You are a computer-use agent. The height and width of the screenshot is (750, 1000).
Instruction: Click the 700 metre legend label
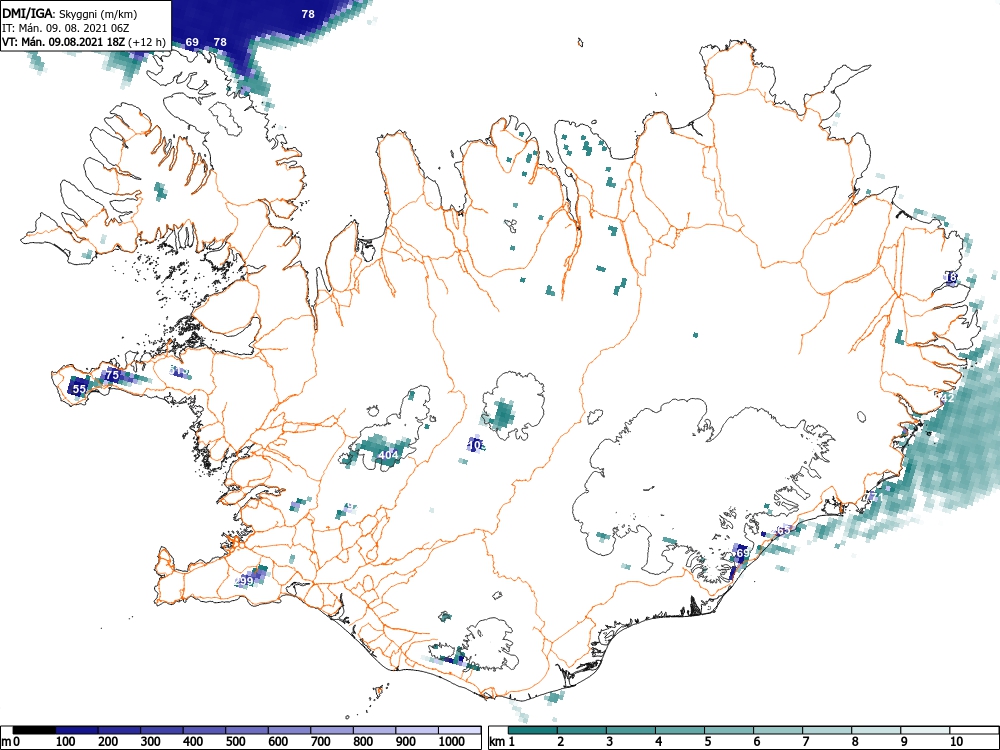[321, 742]
